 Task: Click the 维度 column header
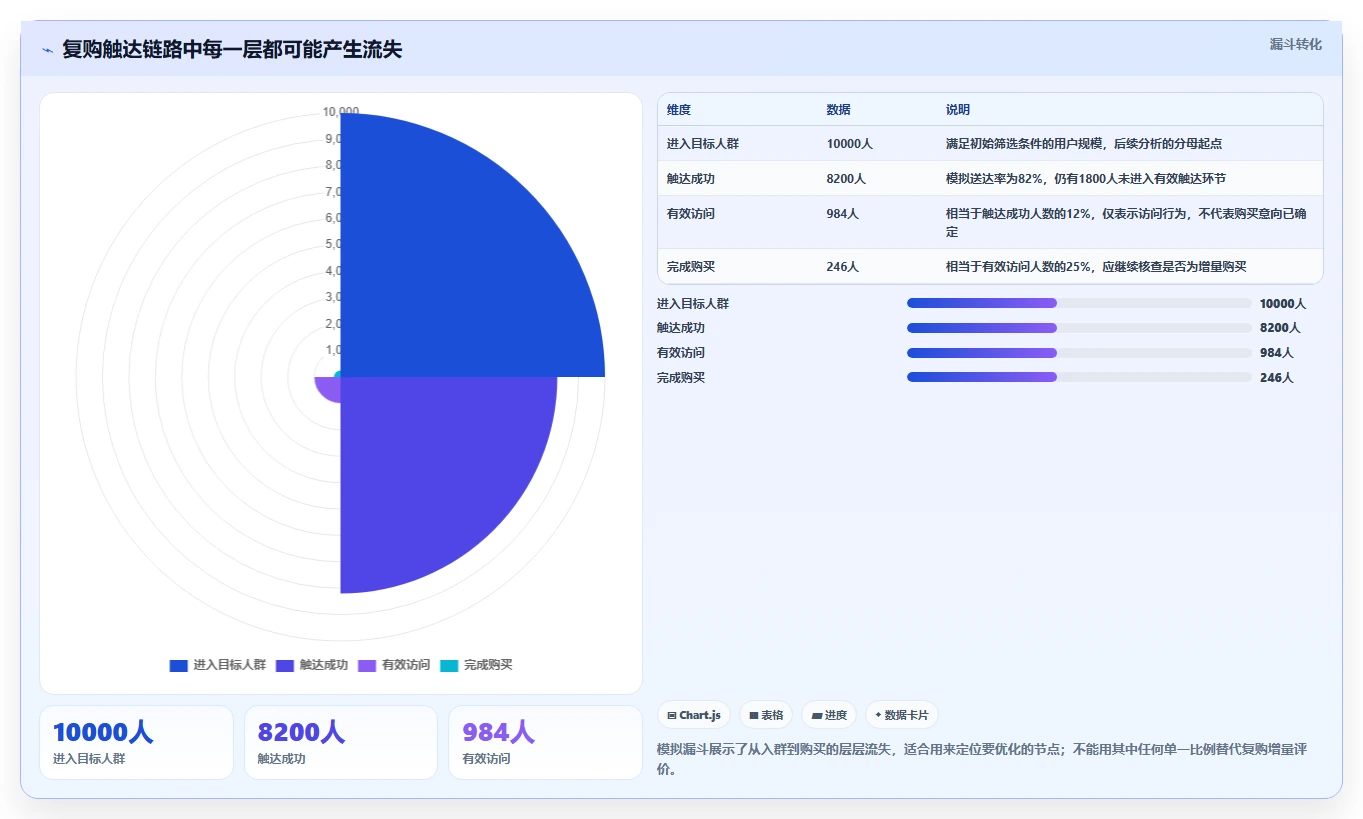[x=679, y=110]
